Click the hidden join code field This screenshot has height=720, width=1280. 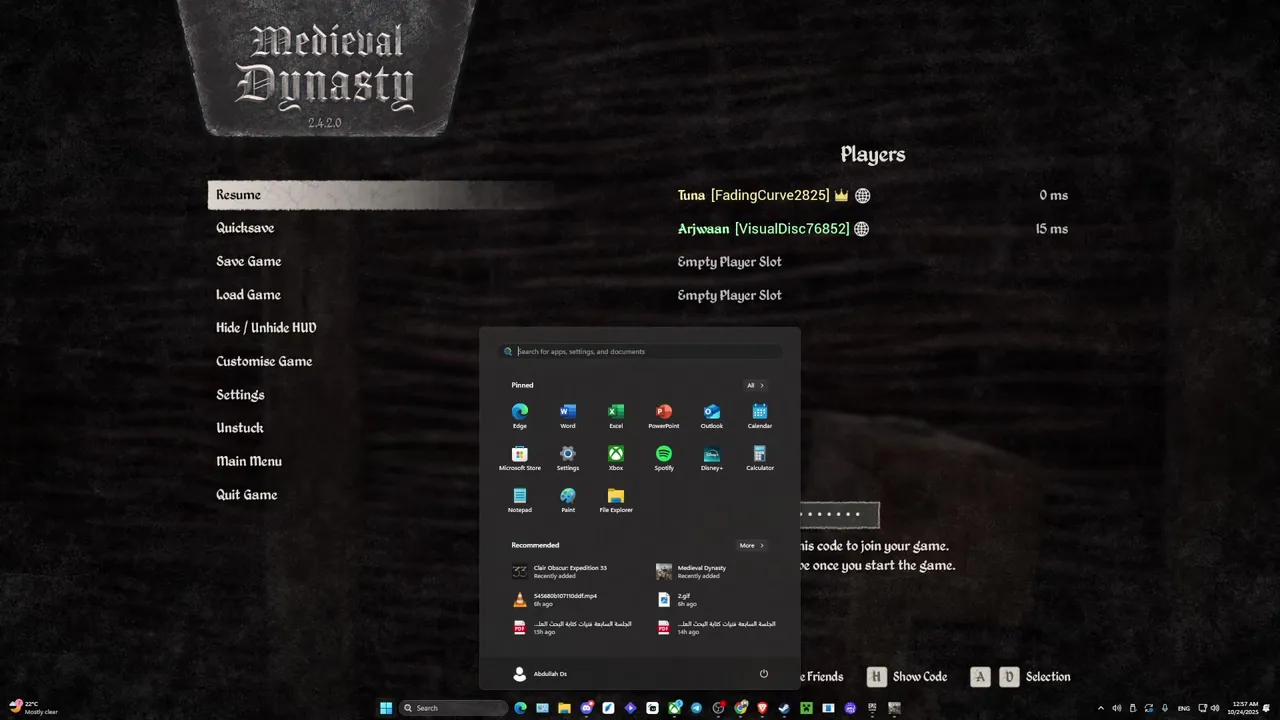[x=839, y=515]
